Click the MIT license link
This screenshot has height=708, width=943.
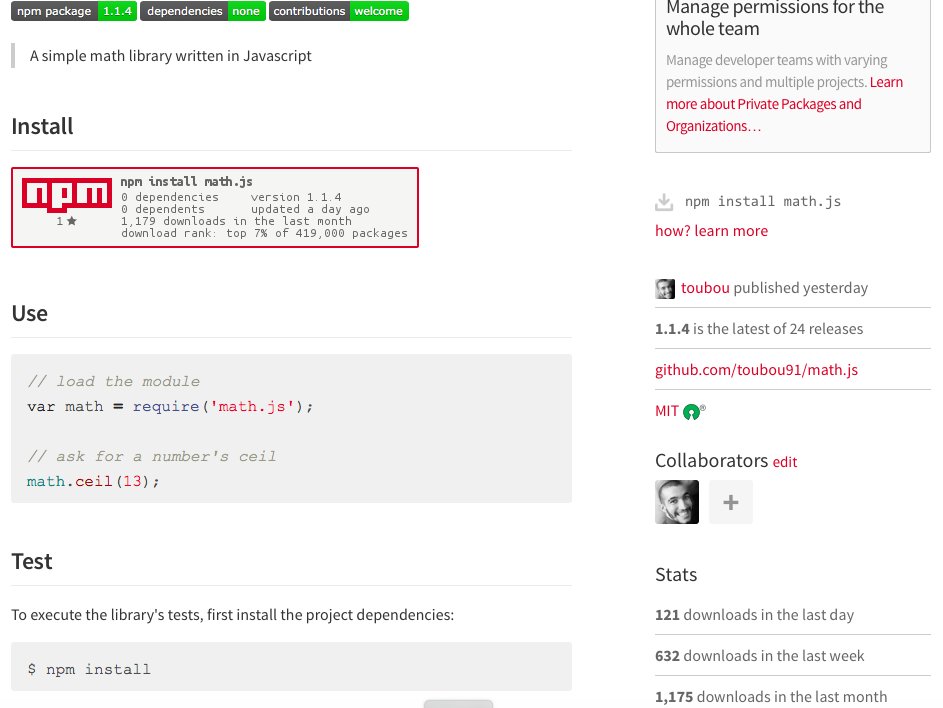point(667,411)
